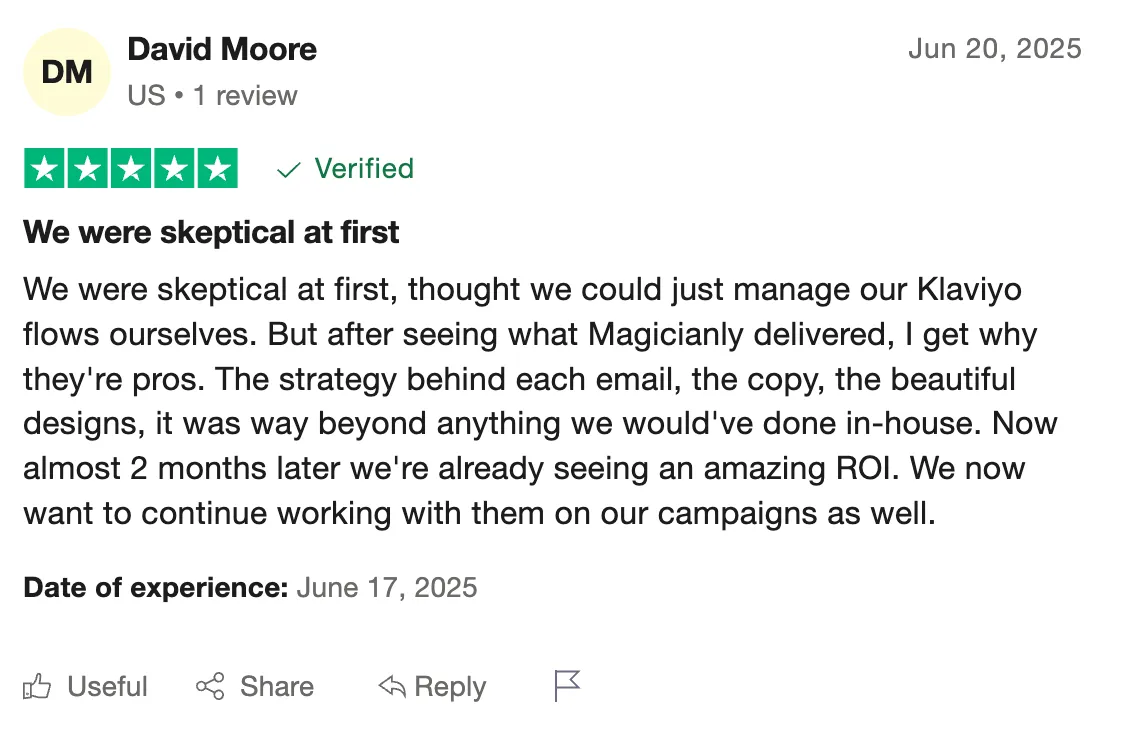The width and height of the screenshot is (1140, 748).
Task: Click the third green rating star
Action: [131, 169]
